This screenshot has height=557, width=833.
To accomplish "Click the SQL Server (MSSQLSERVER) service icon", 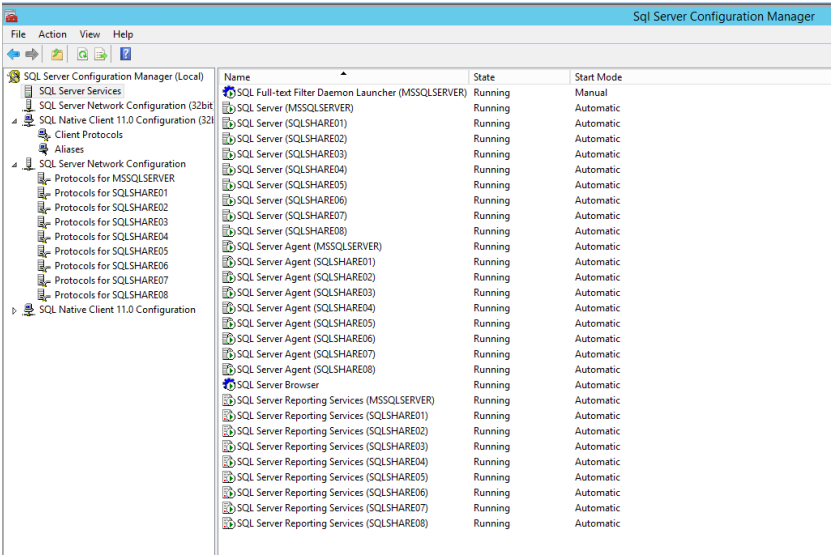I will pyautogui.click(x=229, y=108).
